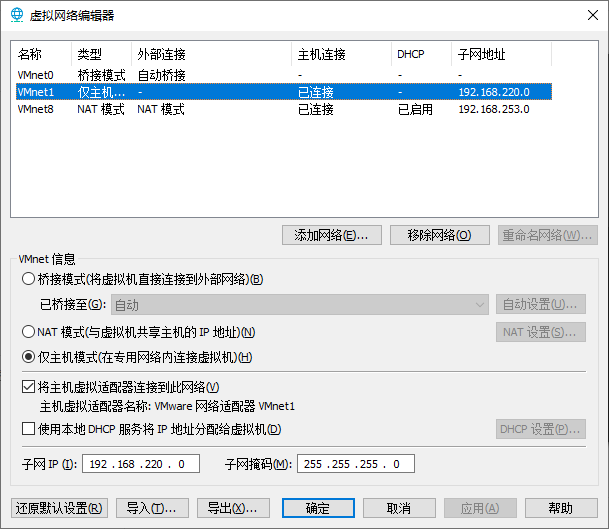The width and height of the screenshot is (609, 529).
Task: Click the 外部连接 column header
Action: click(x=211, y=54)
